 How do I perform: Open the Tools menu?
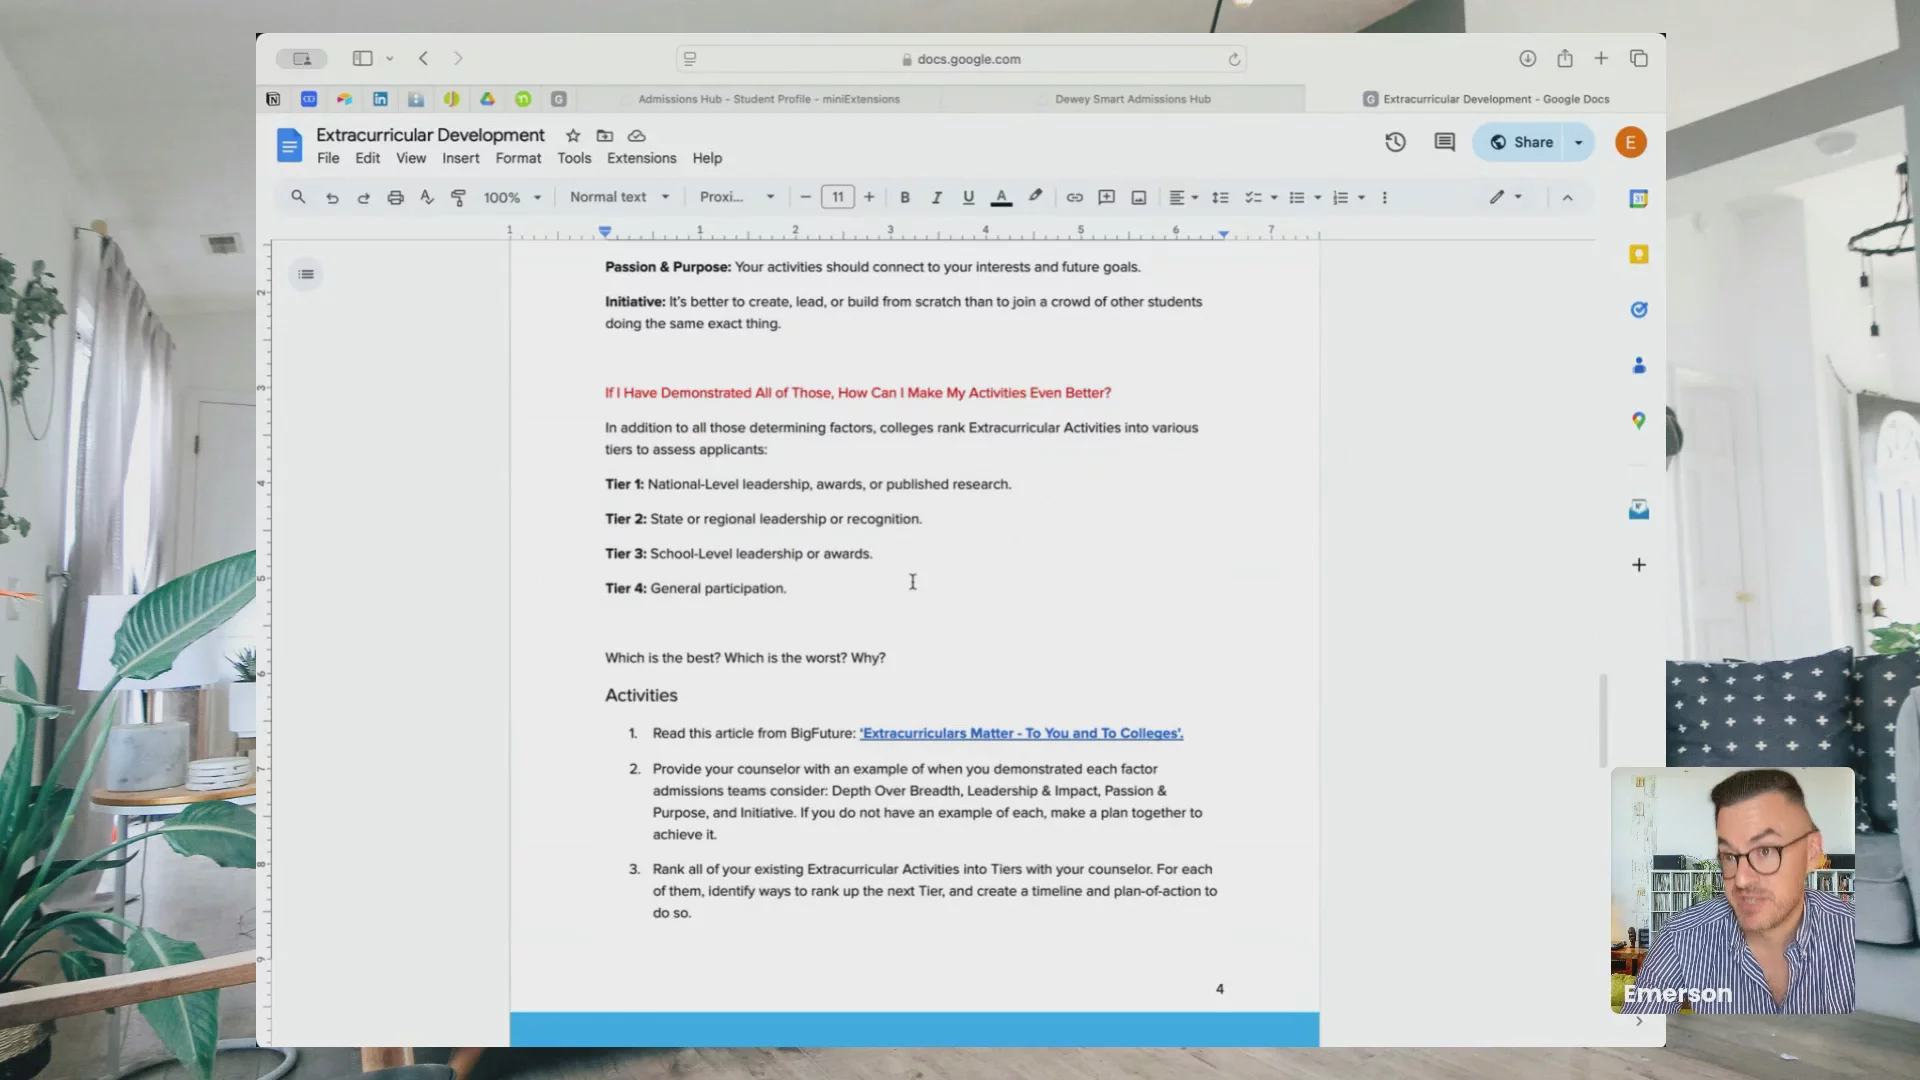pyautogui.click(x=574, y=158)
